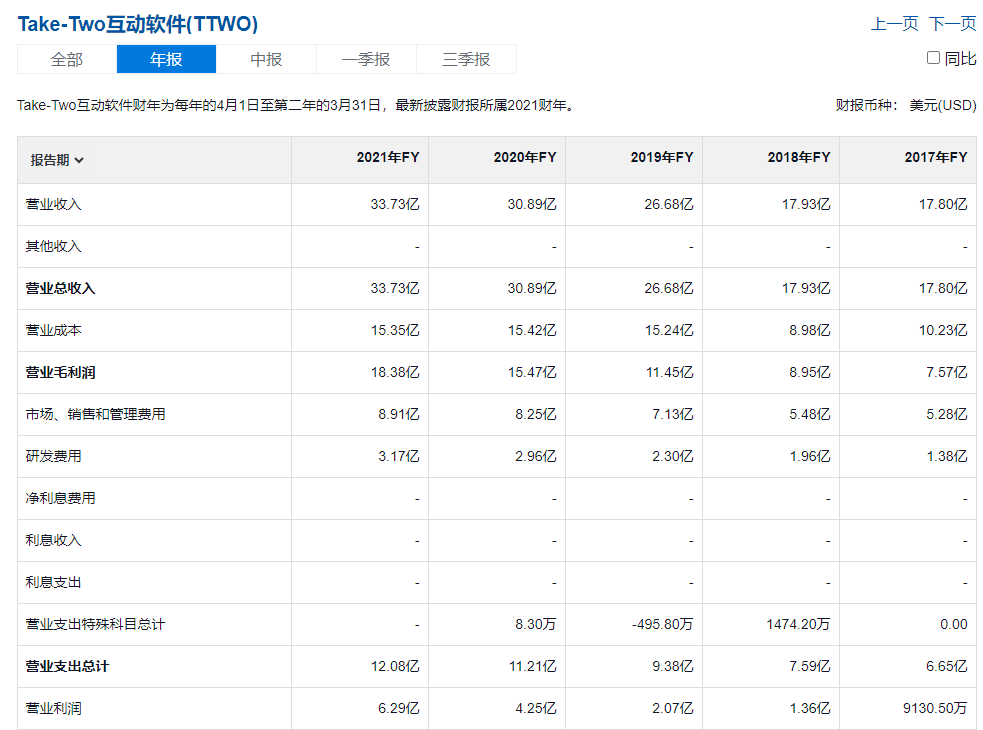
Task: Select the 年报 tab
Action: pyautogui.click(x=166, y=60)
